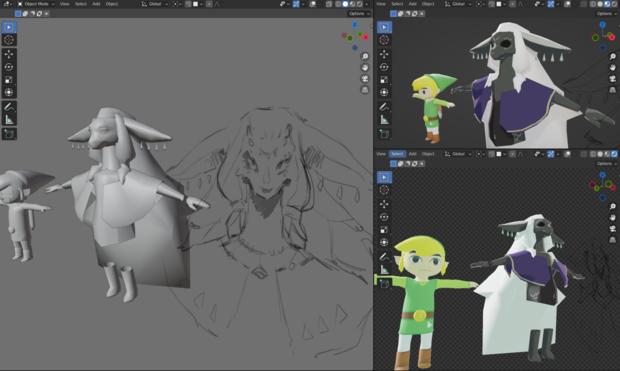Select the Cursor tool in bottom-right viewport
The image size is (620, 371).
pyautogui.click(x=384, y=190)
